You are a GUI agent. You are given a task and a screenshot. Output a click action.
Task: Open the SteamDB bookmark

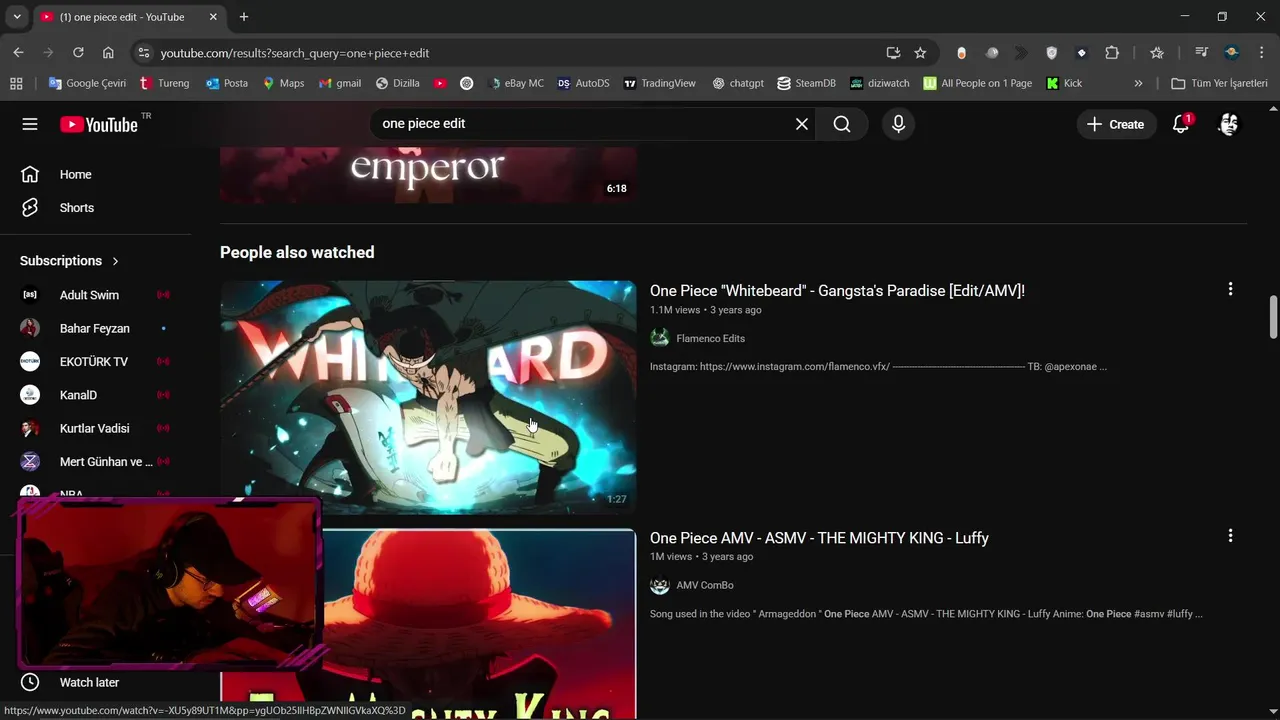pos(806,83)
